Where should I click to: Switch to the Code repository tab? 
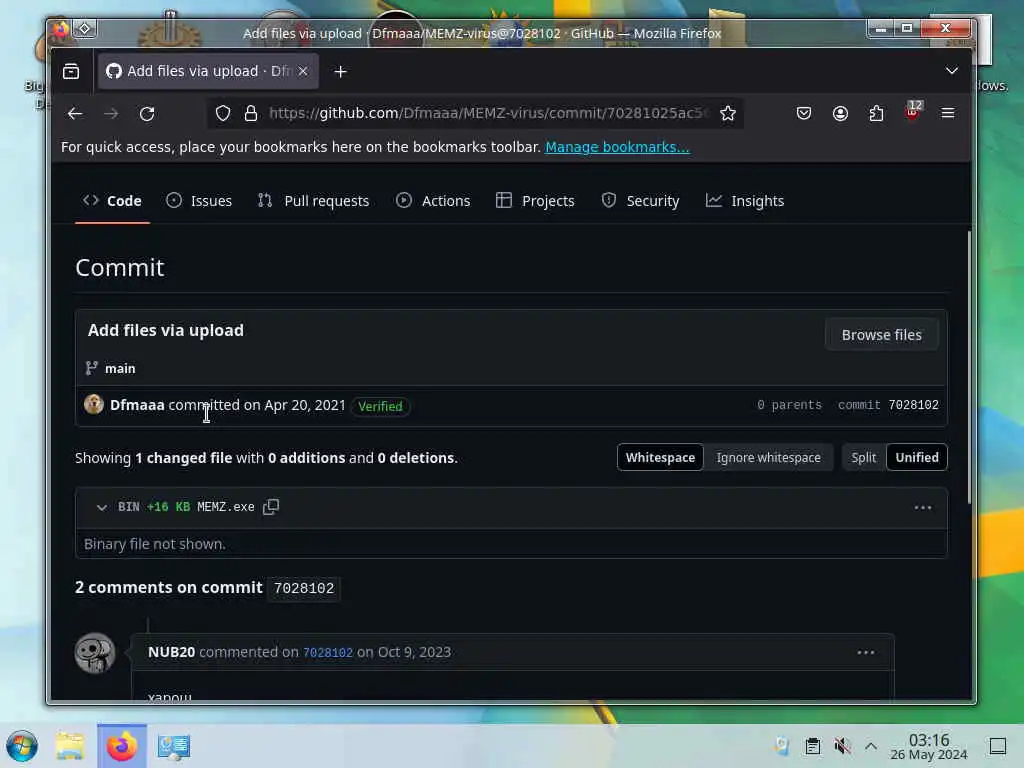[112, 200]
